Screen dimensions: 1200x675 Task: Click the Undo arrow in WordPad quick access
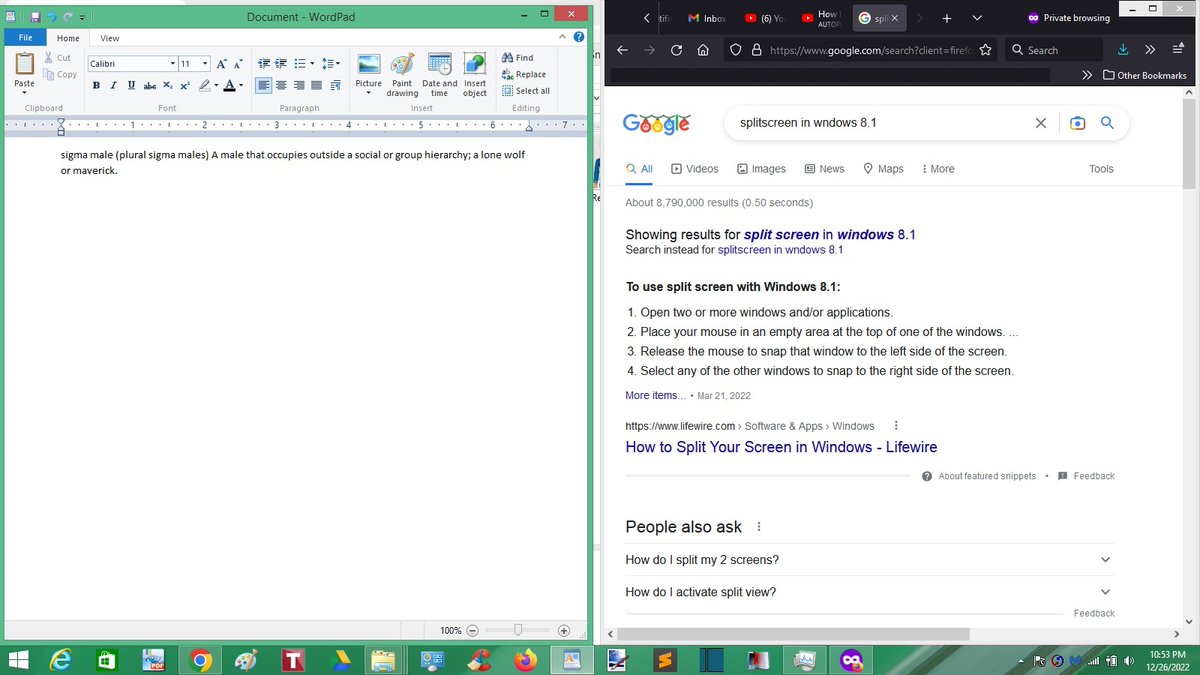(52, 17)
